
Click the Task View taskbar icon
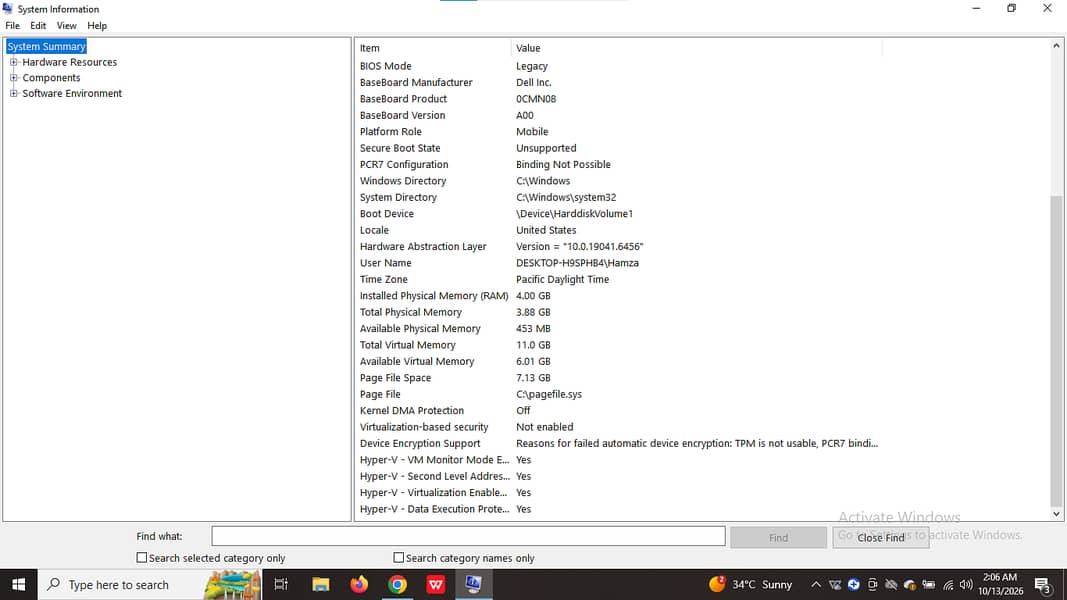click(x=280, y=584)
